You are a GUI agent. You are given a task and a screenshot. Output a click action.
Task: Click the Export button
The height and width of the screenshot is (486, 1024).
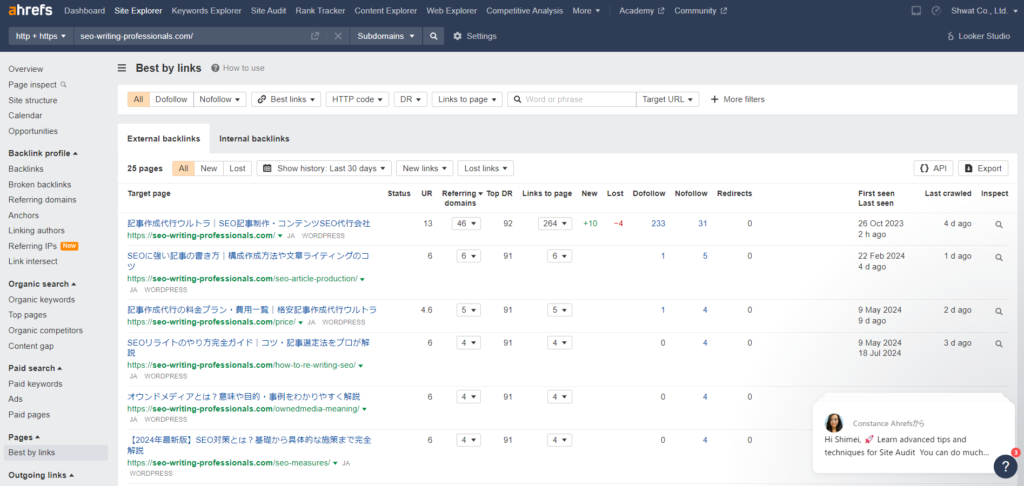982,168
